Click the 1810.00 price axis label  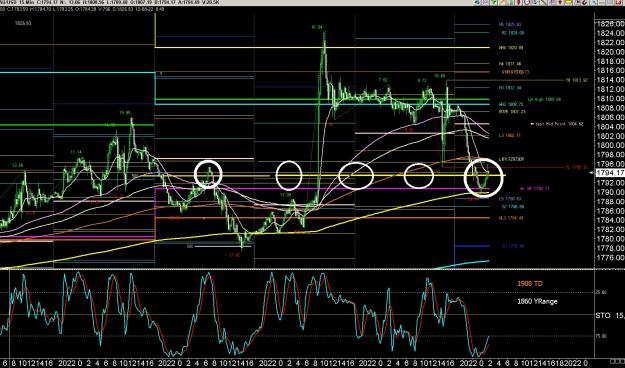610,98
